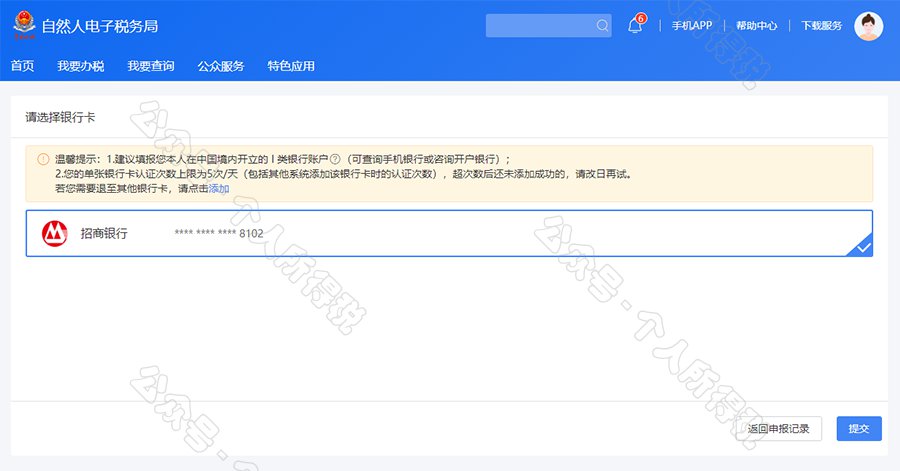Open 帮助中心 link
900x471 pixels.
(x=757, y=26)
